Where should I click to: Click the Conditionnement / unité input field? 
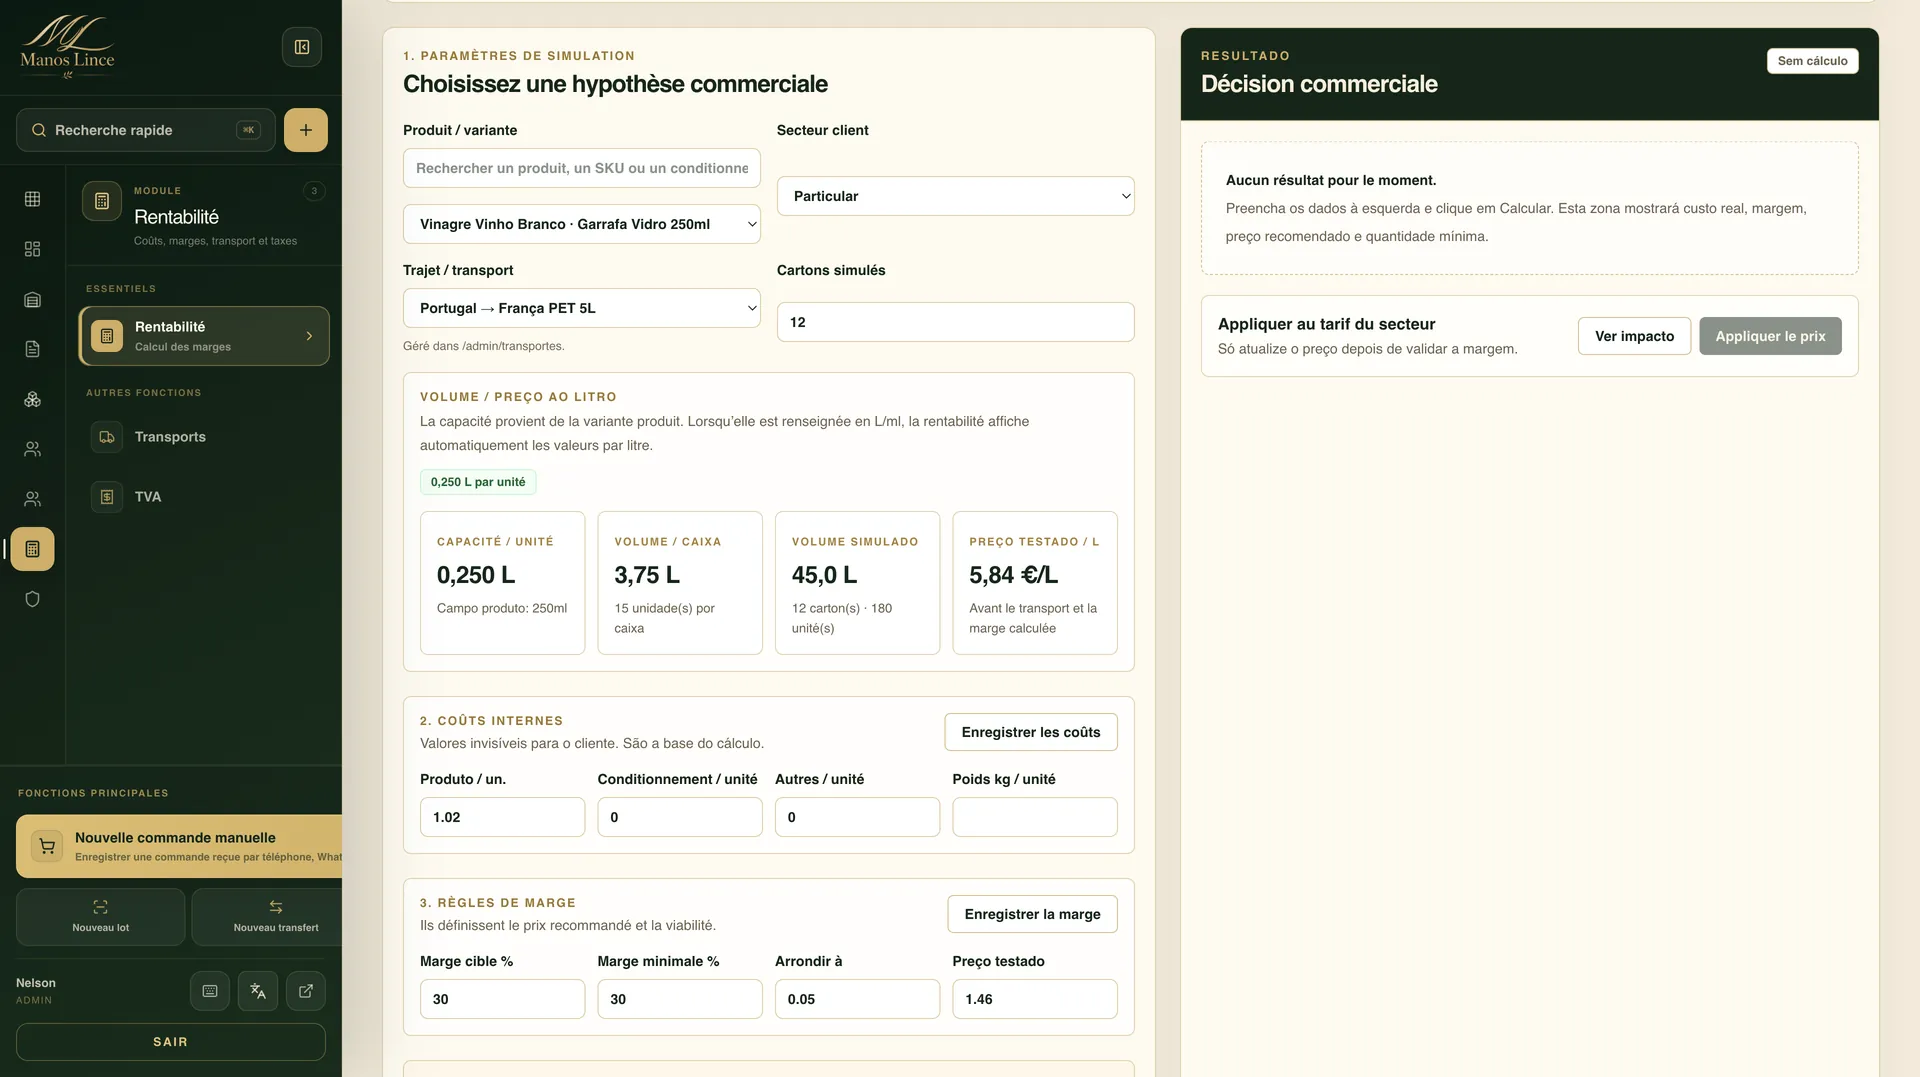coord(680,817)
